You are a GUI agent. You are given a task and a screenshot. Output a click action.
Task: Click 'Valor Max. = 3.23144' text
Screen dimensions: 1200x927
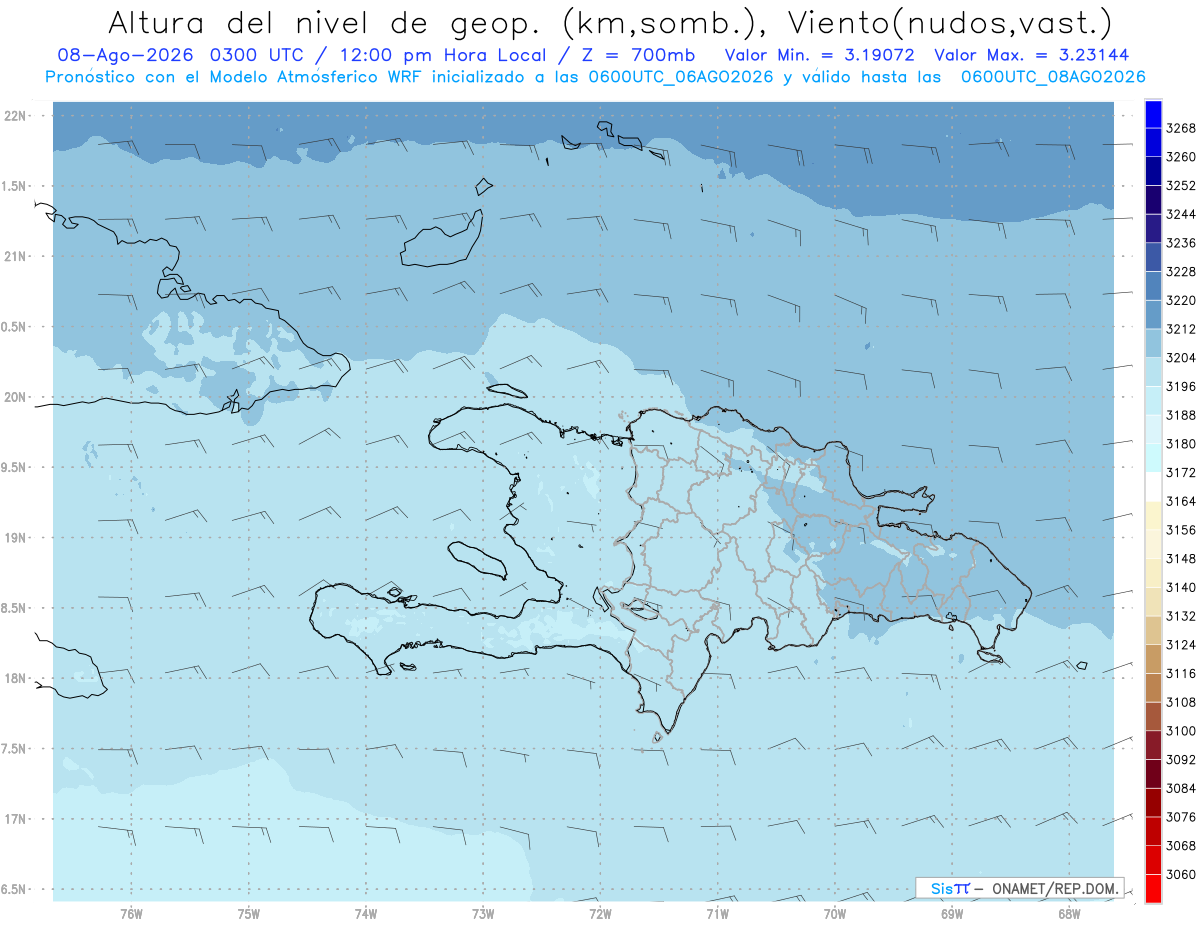(x=1031, y=56)
